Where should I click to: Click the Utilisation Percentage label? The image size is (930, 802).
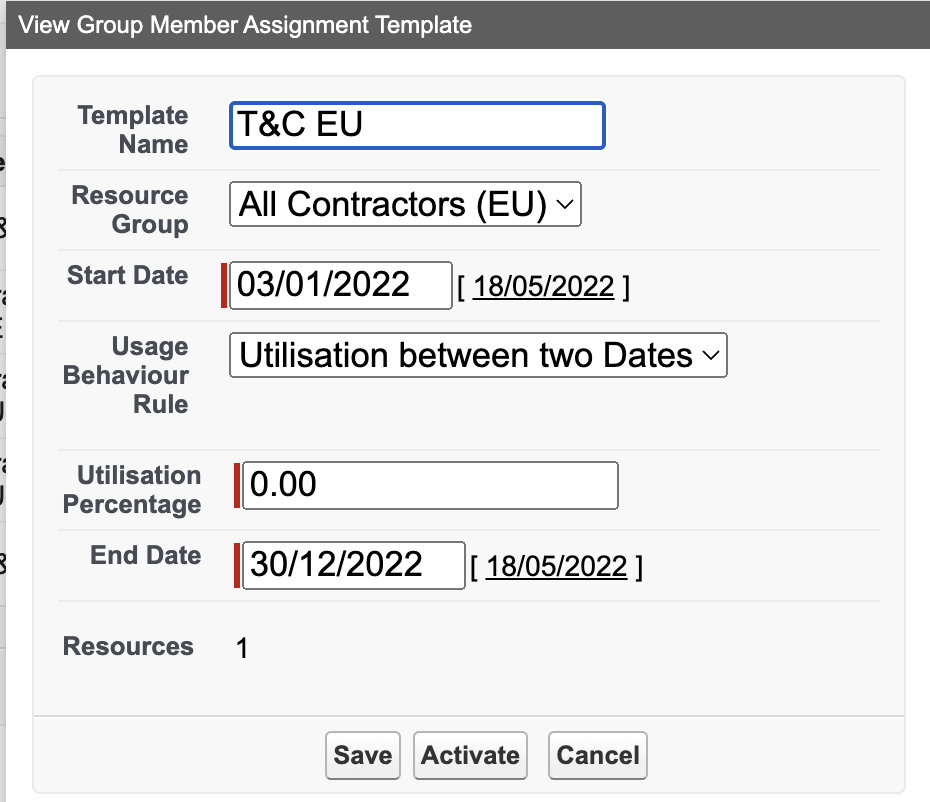click(x=132, y=489)
